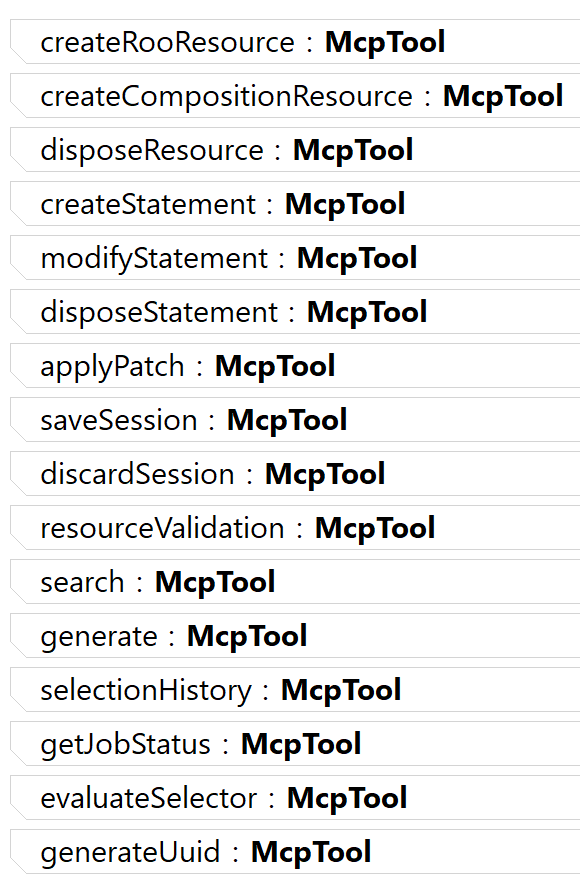Select the getJobStatus McpTool row
The height and width of the screenshot is (878, 580).
(x=295, y=744)
